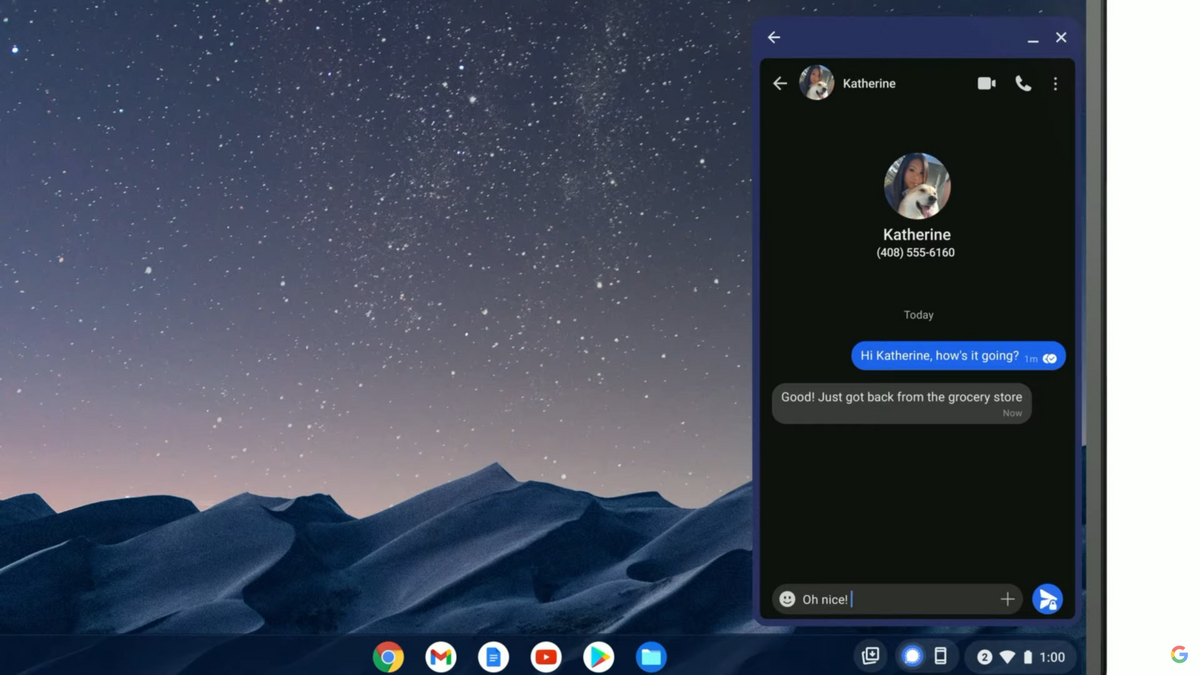Open the emoji picker in message box
Image resolution: width=1200 pixels, height=675 pixels.
point(787,599)
